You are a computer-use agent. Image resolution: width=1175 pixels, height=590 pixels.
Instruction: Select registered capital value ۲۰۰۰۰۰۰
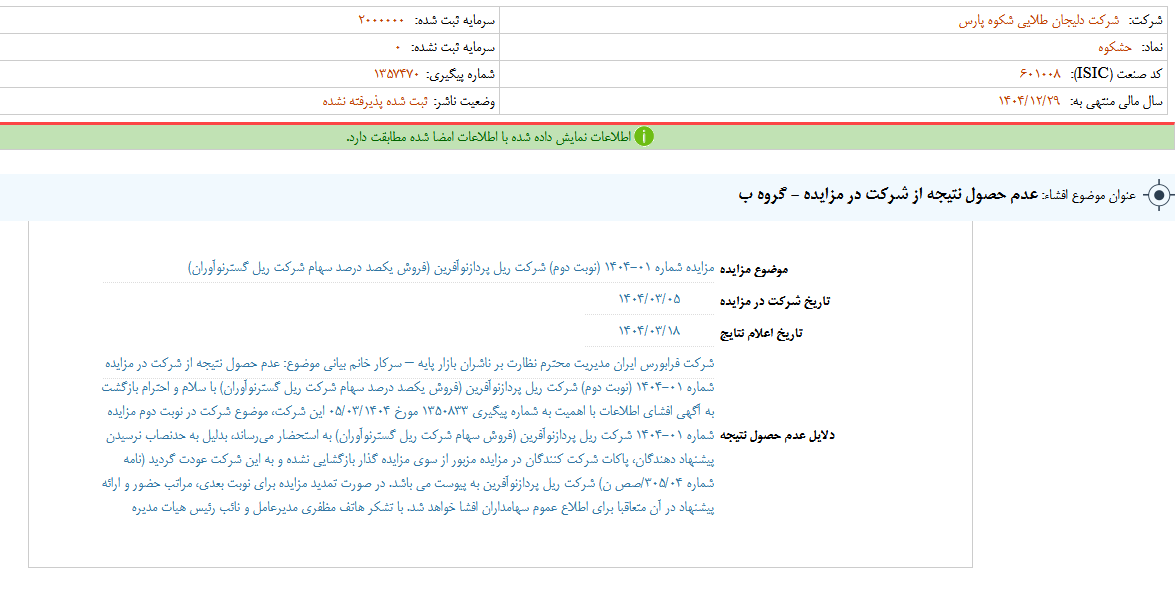(381, 21)
